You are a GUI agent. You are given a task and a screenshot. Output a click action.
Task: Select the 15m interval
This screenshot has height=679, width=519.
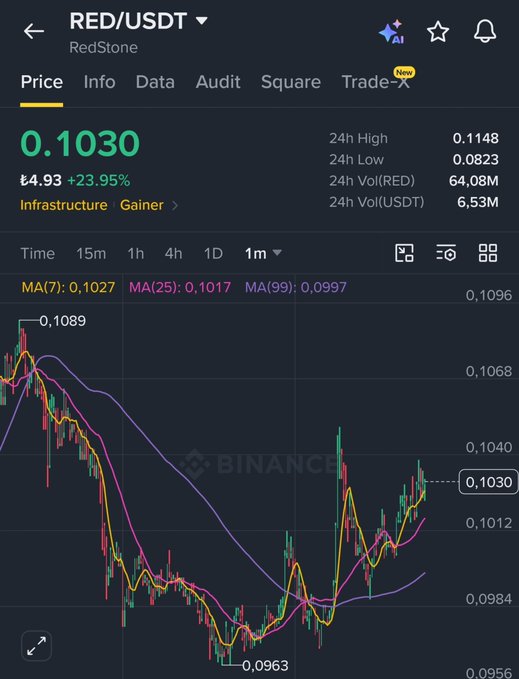(x=91, y=253)
